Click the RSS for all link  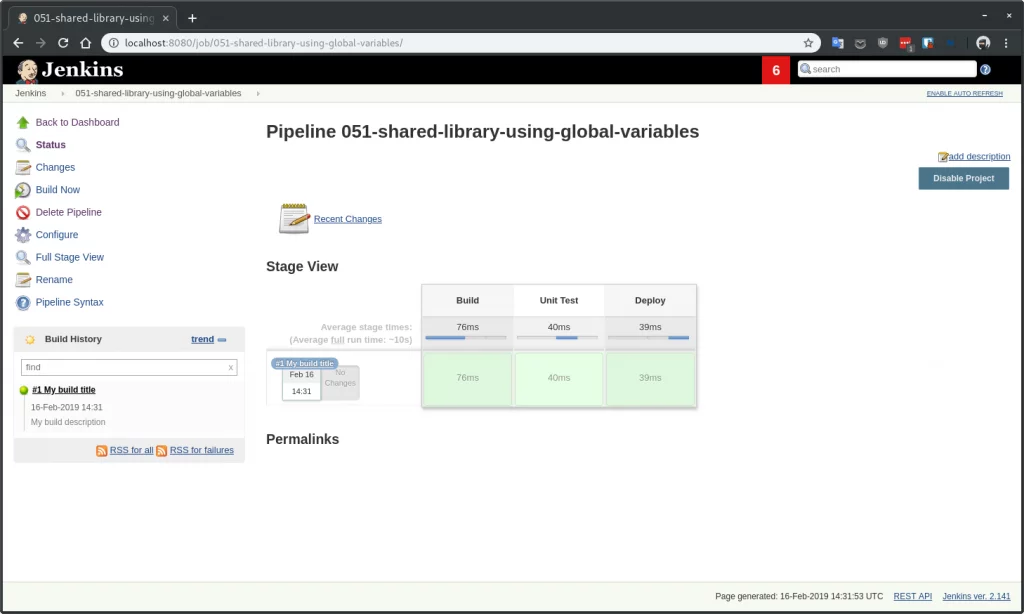pyautogui.click(x=131, y=451)
